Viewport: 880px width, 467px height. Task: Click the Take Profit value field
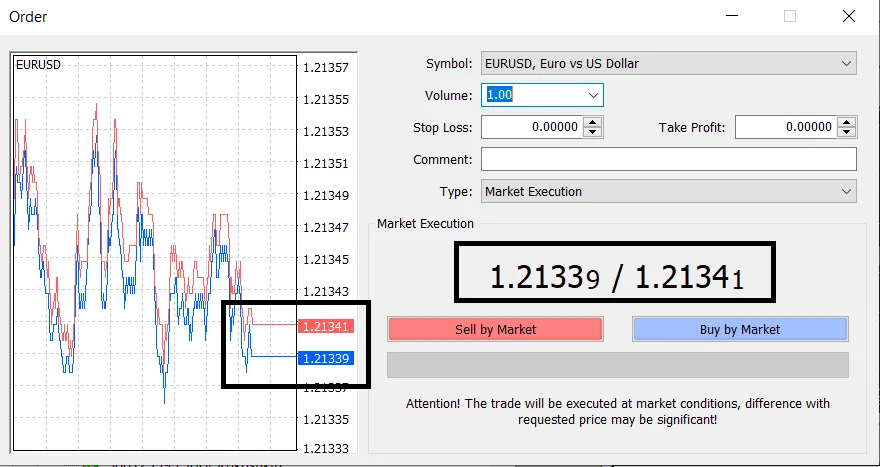785,128
